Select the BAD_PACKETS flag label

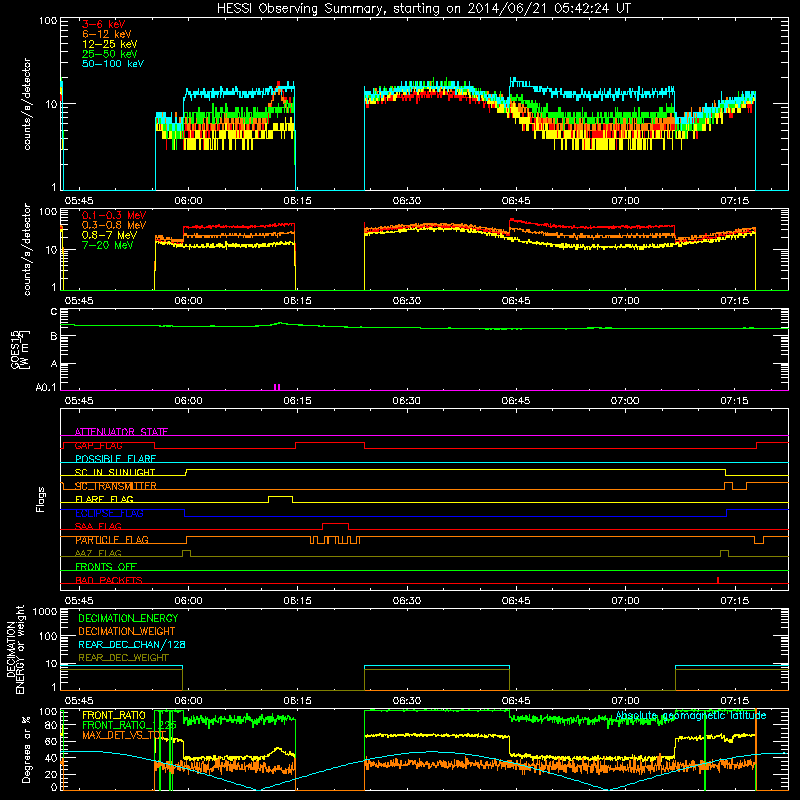click(109, 580)
